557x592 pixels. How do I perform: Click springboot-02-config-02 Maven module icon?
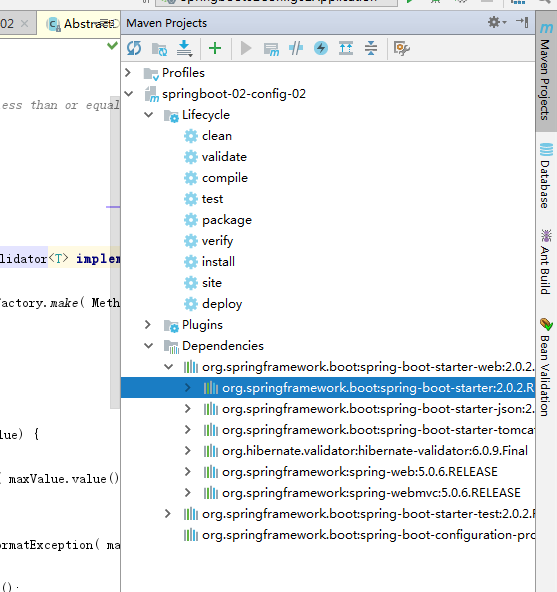pyautogui.click(x=152, y=94)
